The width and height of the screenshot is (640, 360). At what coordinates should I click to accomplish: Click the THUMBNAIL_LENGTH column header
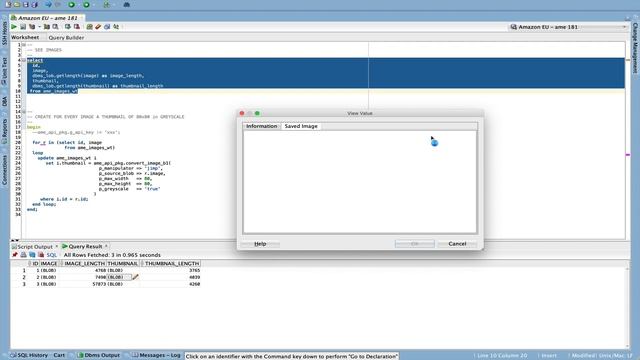171,264
